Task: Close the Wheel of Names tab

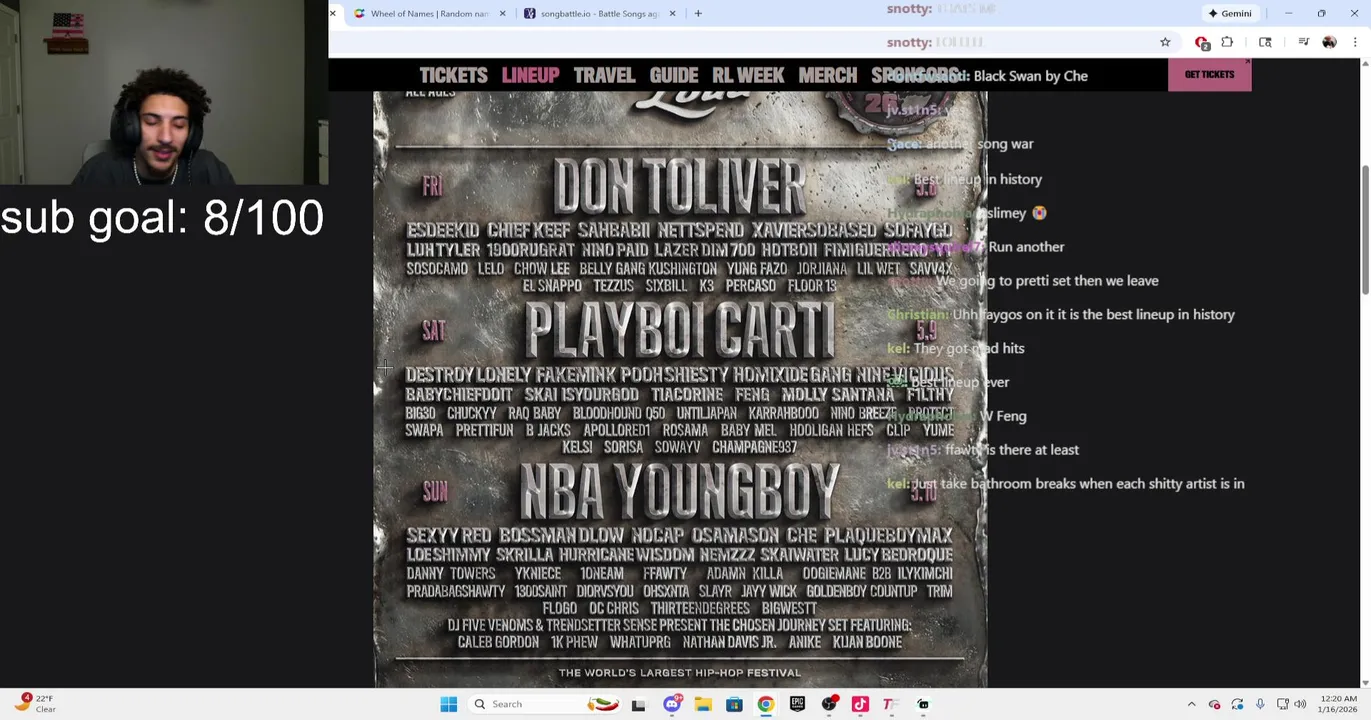Action: pyautogui.click(x=502, y=14)
